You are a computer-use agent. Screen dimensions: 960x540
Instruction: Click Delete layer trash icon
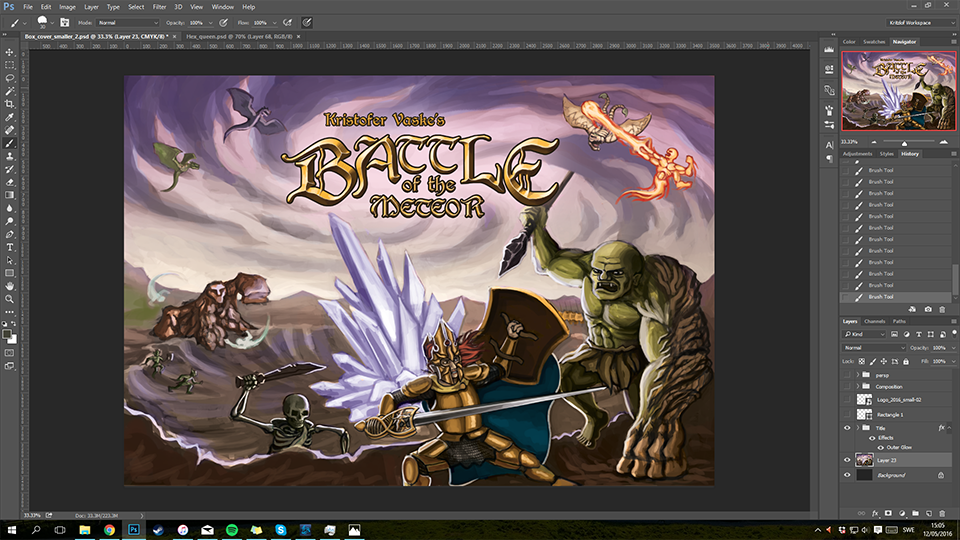942,513
